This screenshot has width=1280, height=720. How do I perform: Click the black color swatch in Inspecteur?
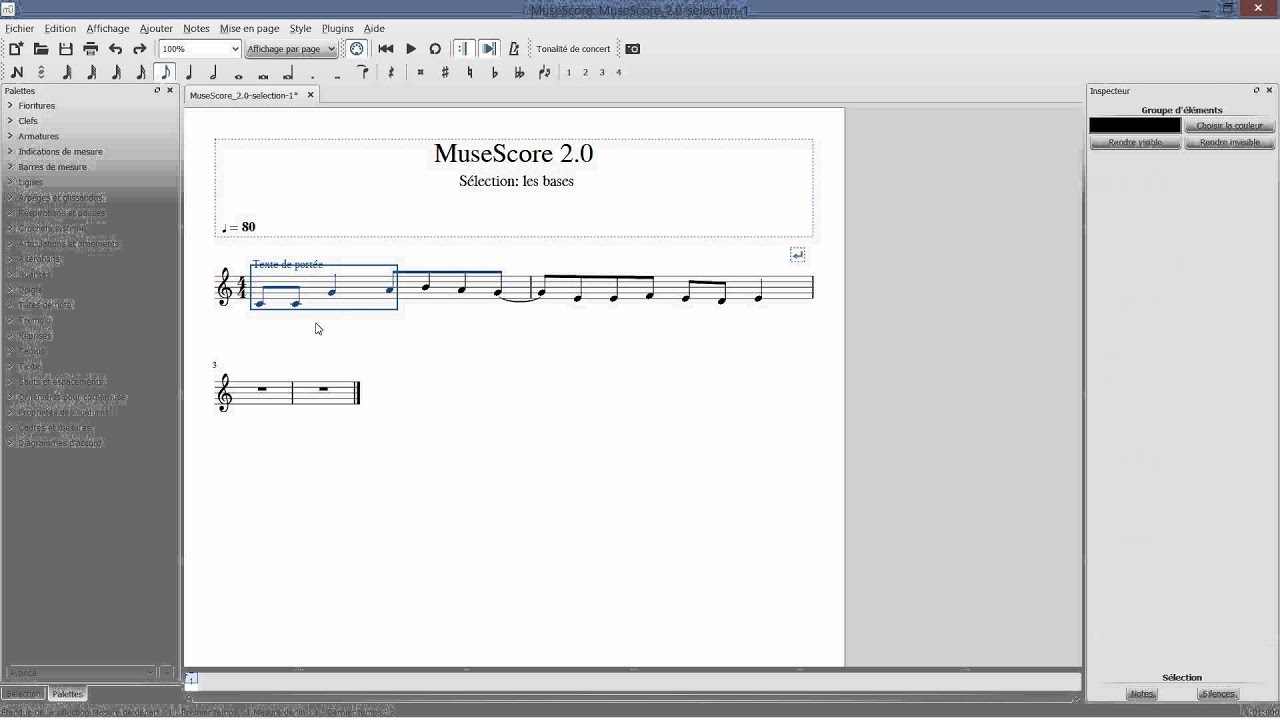[x=1135, y=126]
